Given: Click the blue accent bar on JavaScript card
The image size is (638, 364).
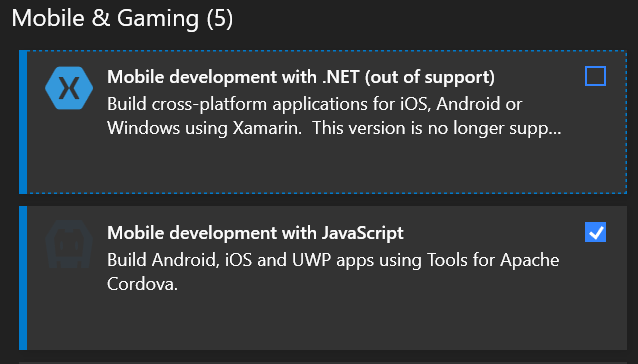Looking at the screenshot, I should [x=23, y=278].
